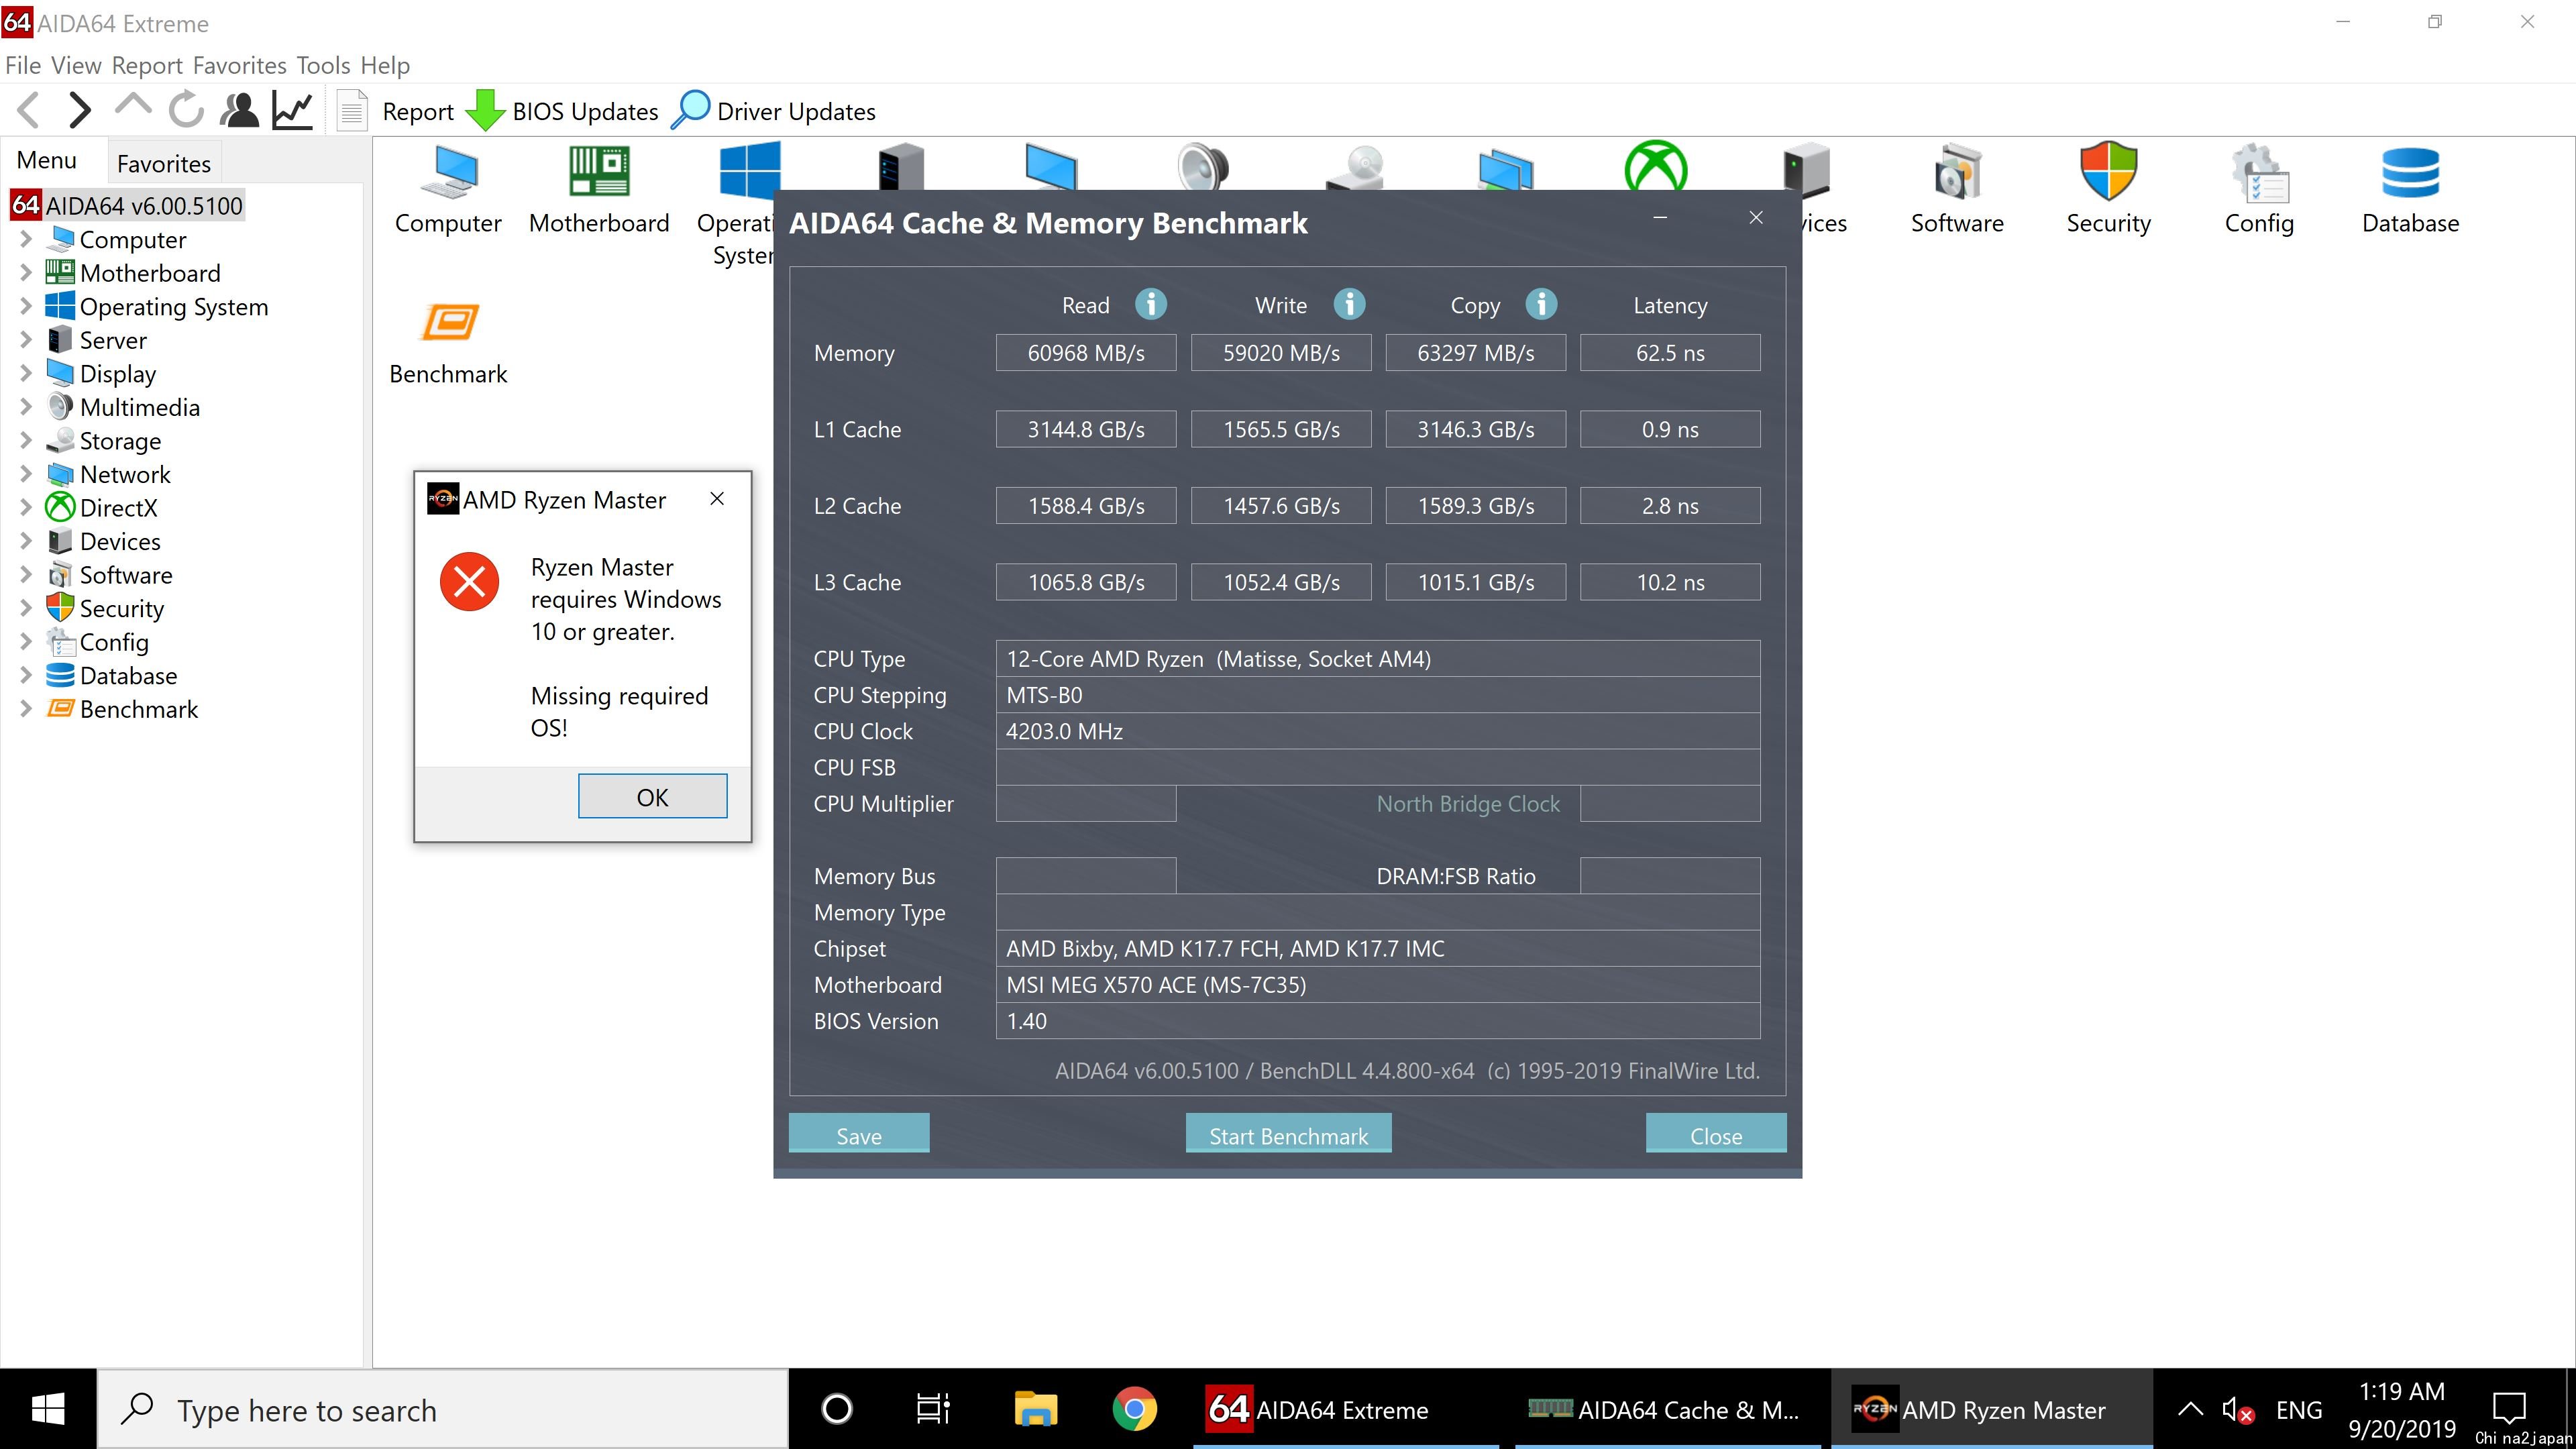Open the Benchmark category icon

[x=448, y=343]
